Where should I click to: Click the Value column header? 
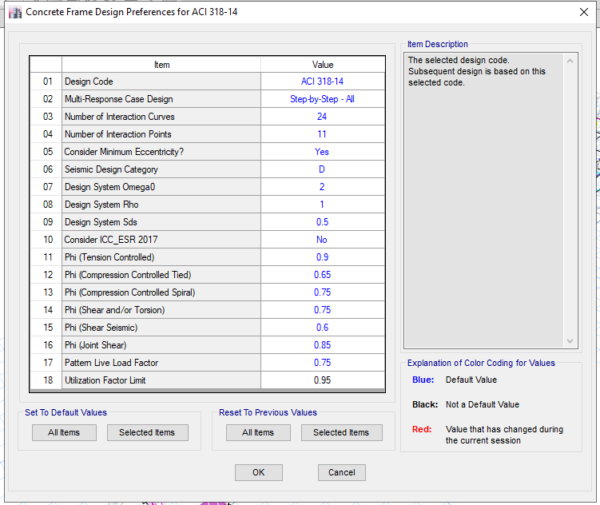pos(323,65)
